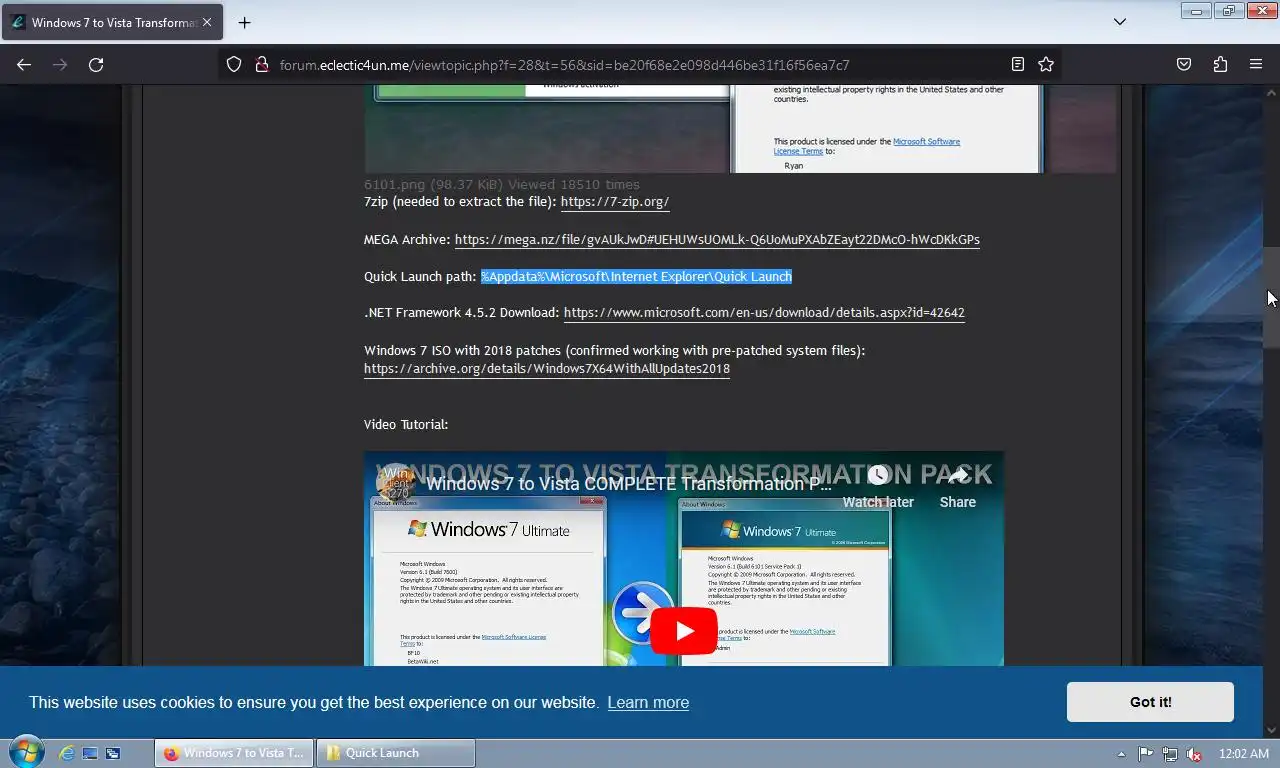The image size is (1280, 768).
Task: Click Switch between windows Quick Launch icon
Action: pos(113,753)
